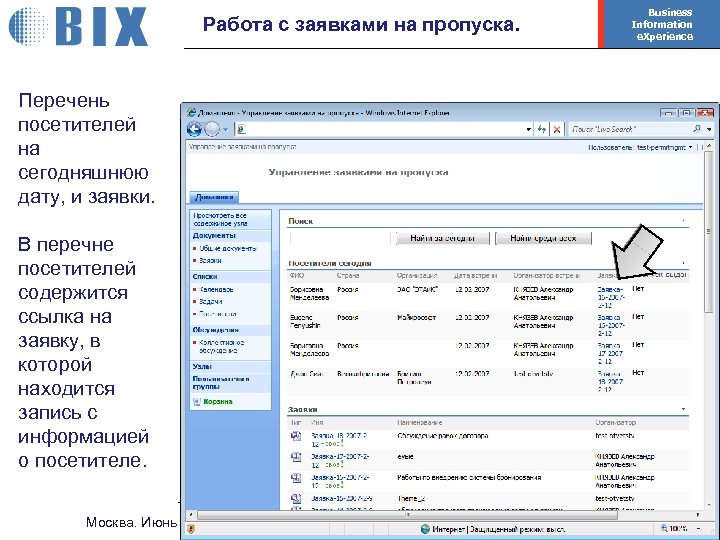Click the browser Back arrow button
Image resolution: width=720 pixels, height=540 pixels.
[x=194, y=129]
